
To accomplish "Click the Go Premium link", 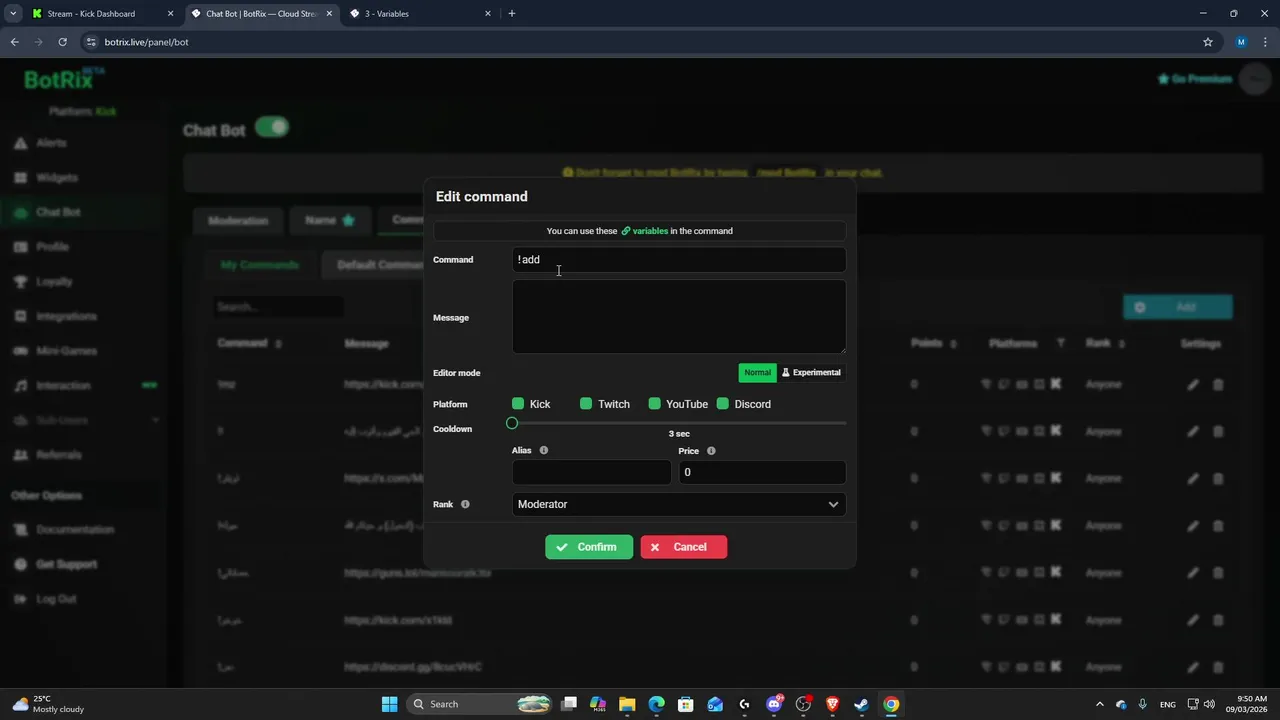I will click(1195, 79).
